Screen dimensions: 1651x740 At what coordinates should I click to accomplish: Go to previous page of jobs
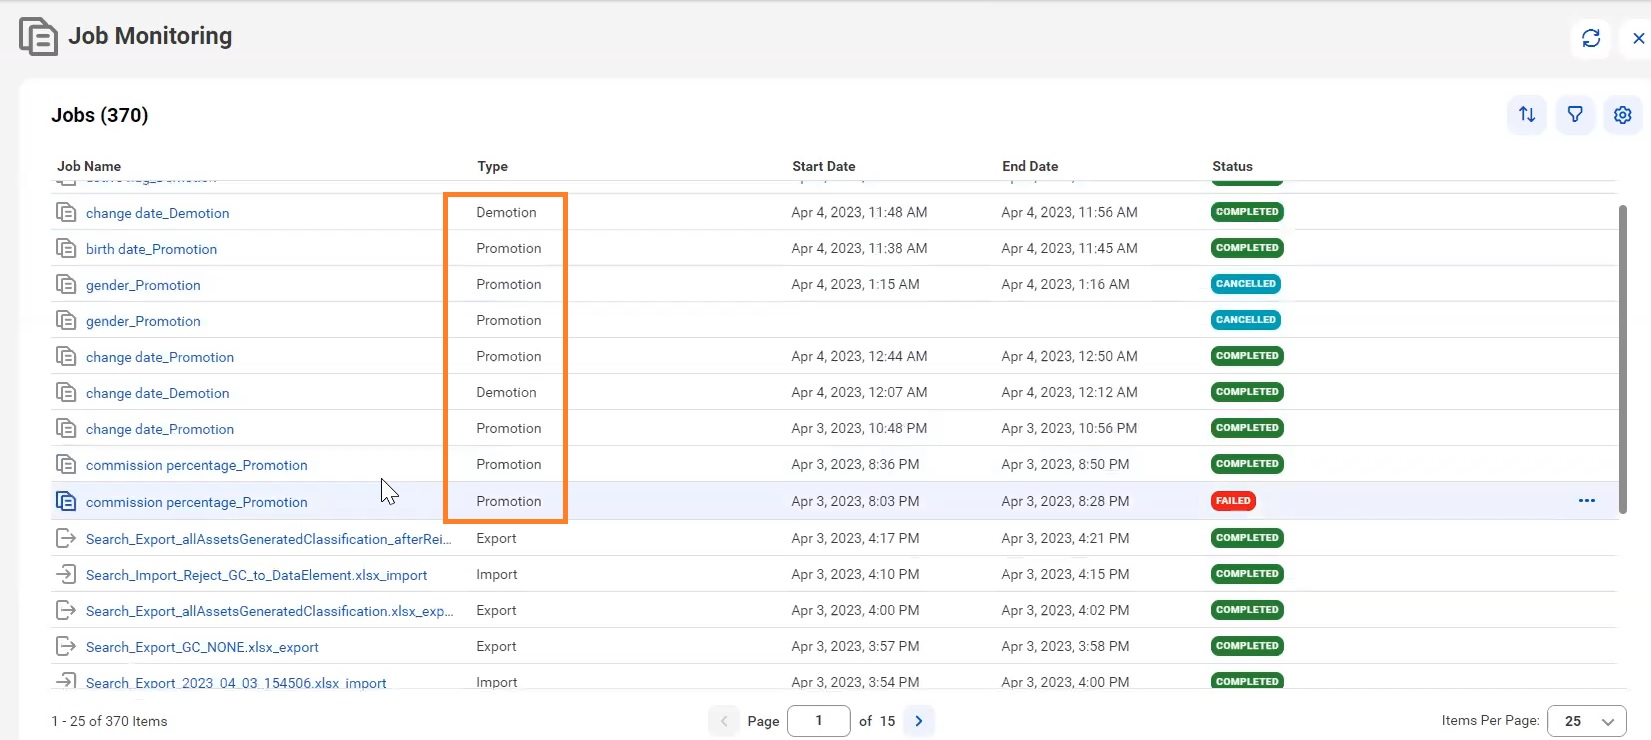click(x=724, y=721)
